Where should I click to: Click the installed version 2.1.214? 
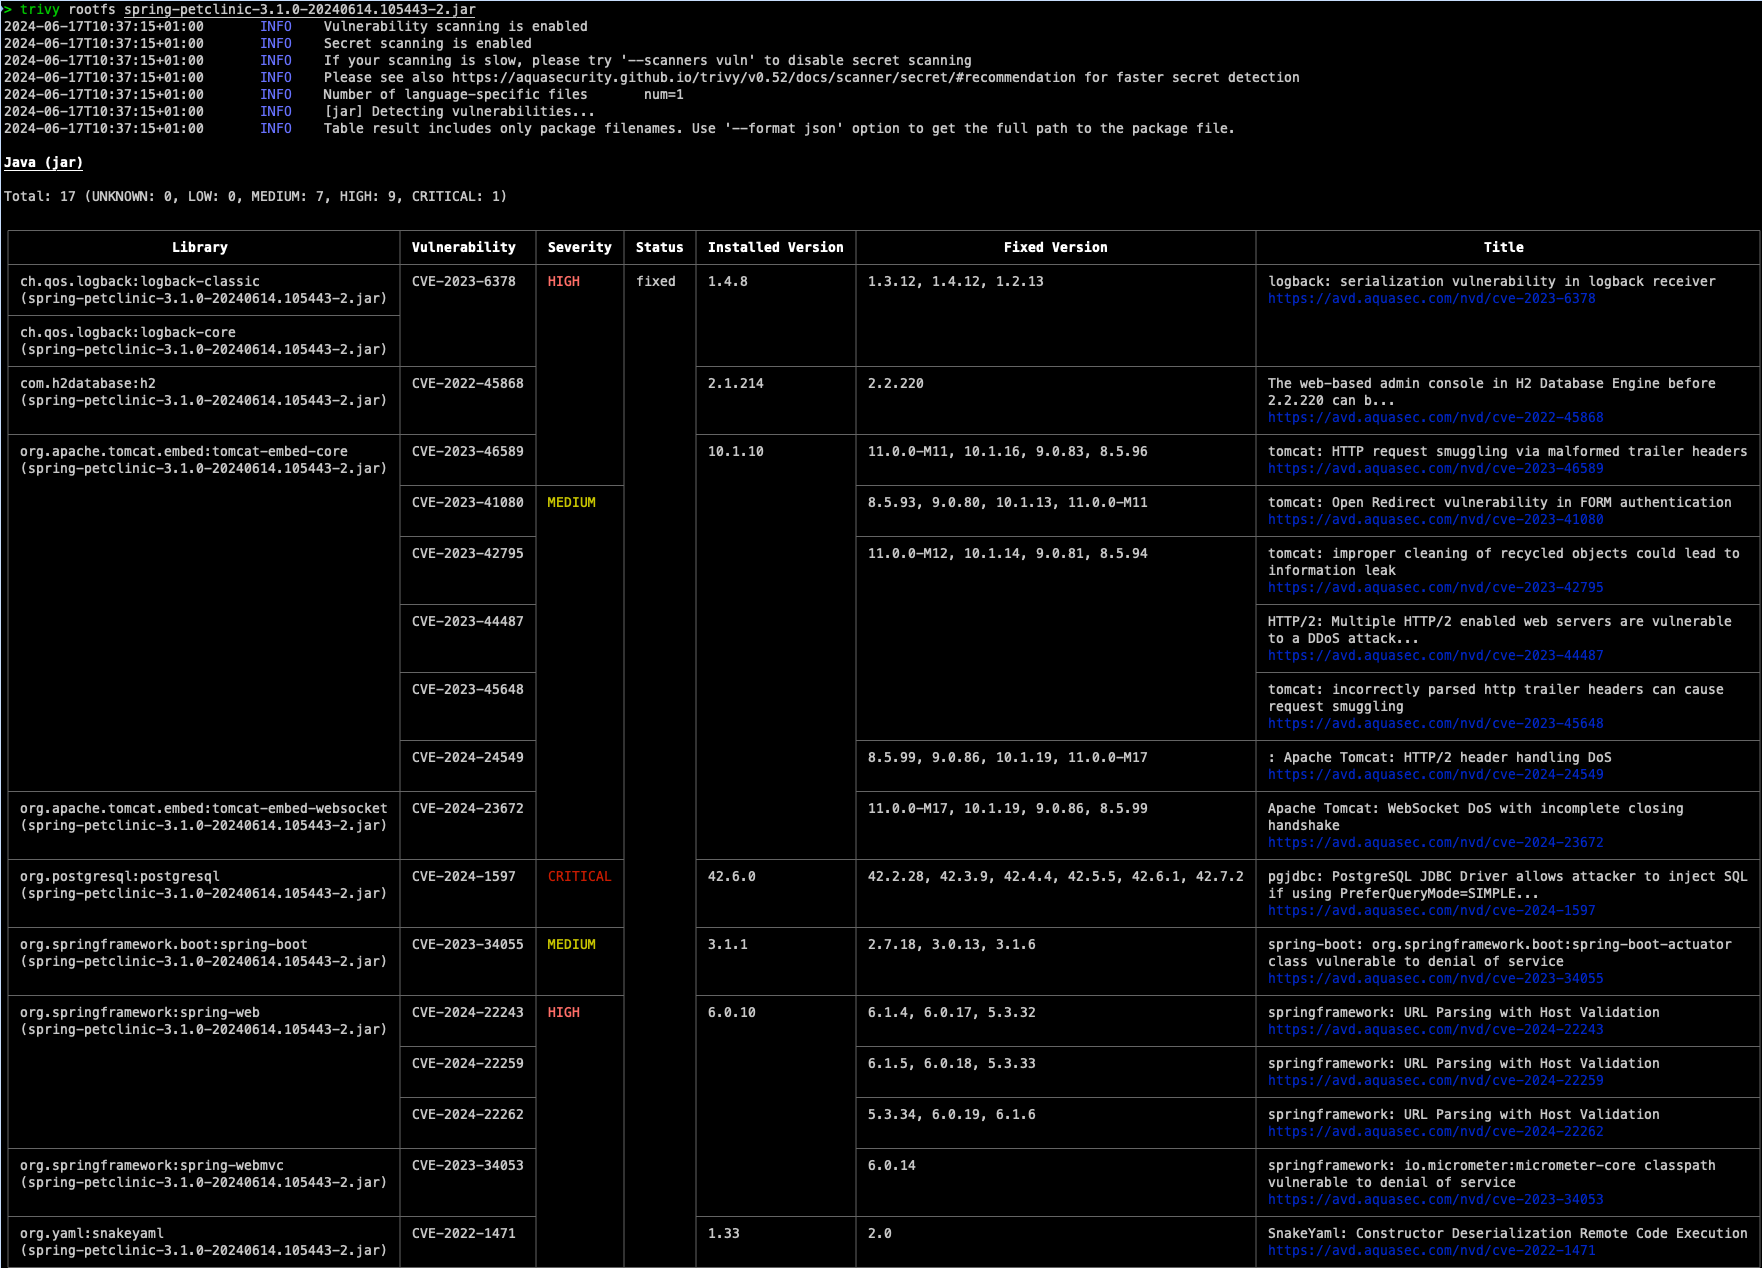736,384
